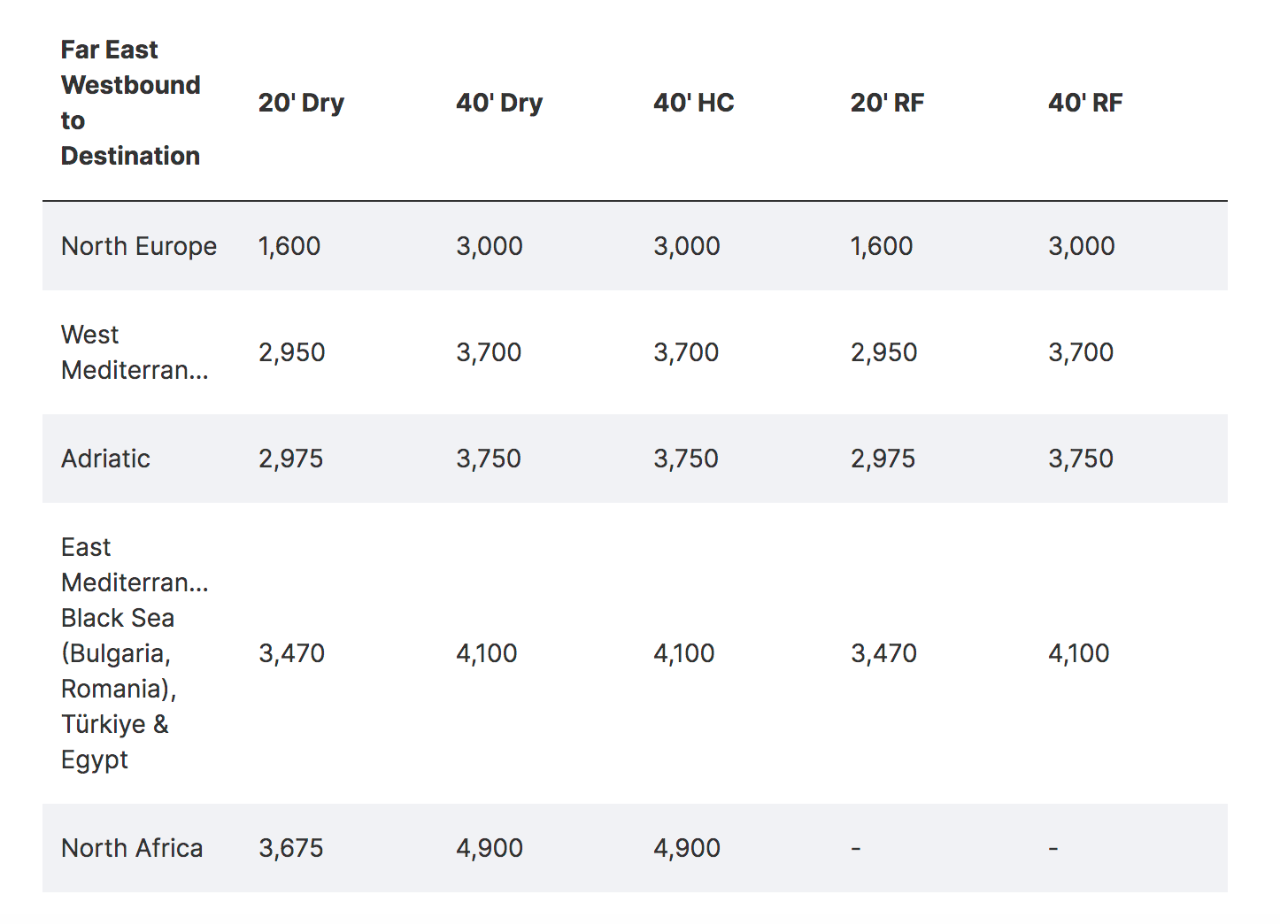This screenshot has width=1280, height=924.
Task: Select the 20' Dry column header
Action: click(x=301, y=103)
